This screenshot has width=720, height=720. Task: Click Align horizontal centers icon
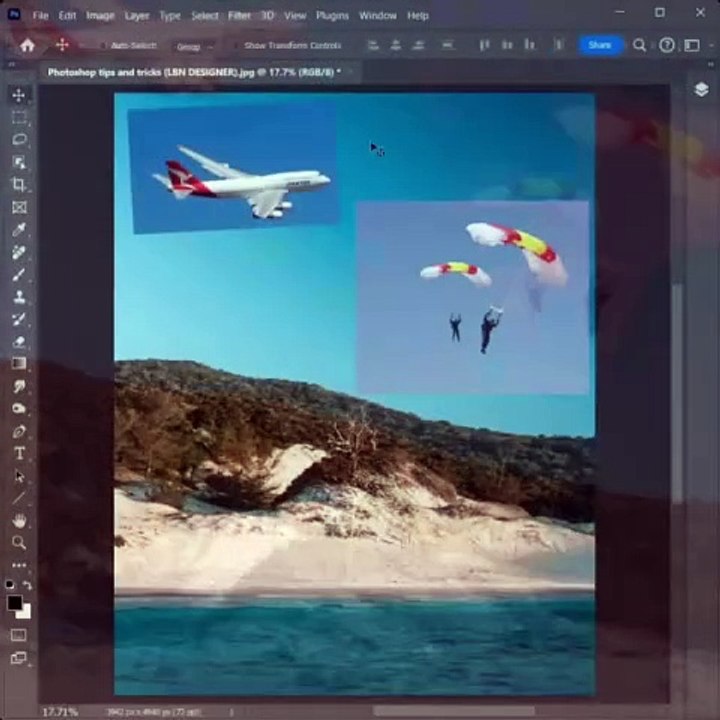[x=396, y=45]
